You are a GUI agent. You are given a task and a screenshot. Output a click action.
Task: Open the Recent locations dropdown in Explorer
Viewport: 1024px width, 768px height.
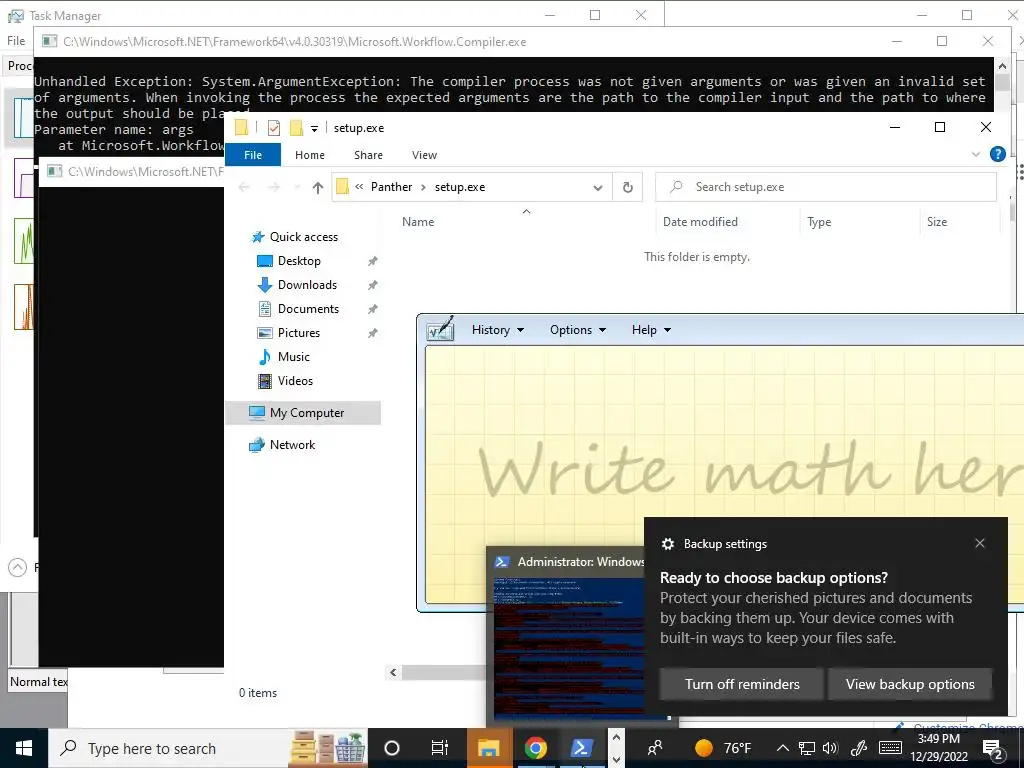point(297,187)
